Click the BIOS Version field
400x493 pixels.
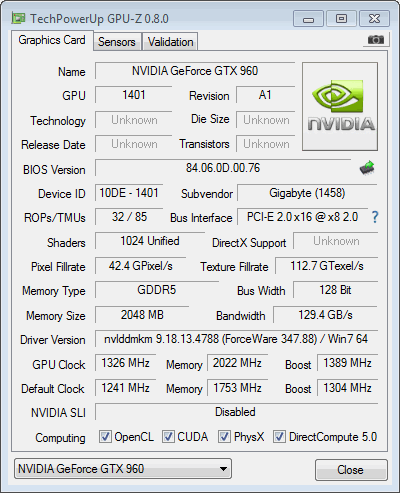pyautogui.click(x=223, y=168)
